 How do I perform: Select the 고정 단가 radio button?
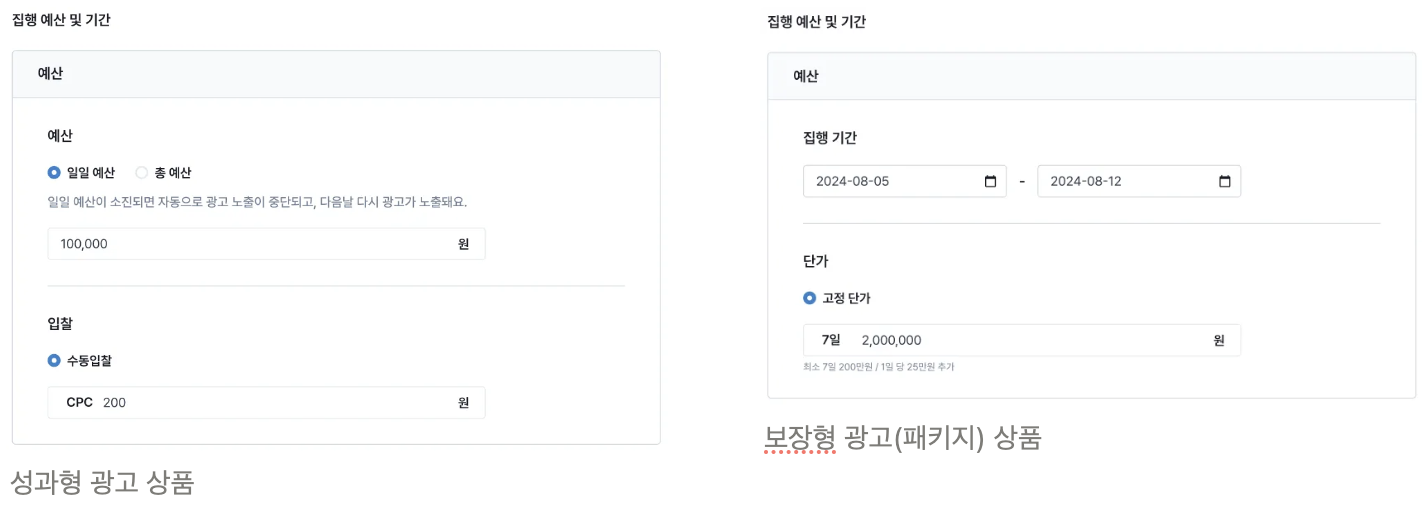pos(809,298)
